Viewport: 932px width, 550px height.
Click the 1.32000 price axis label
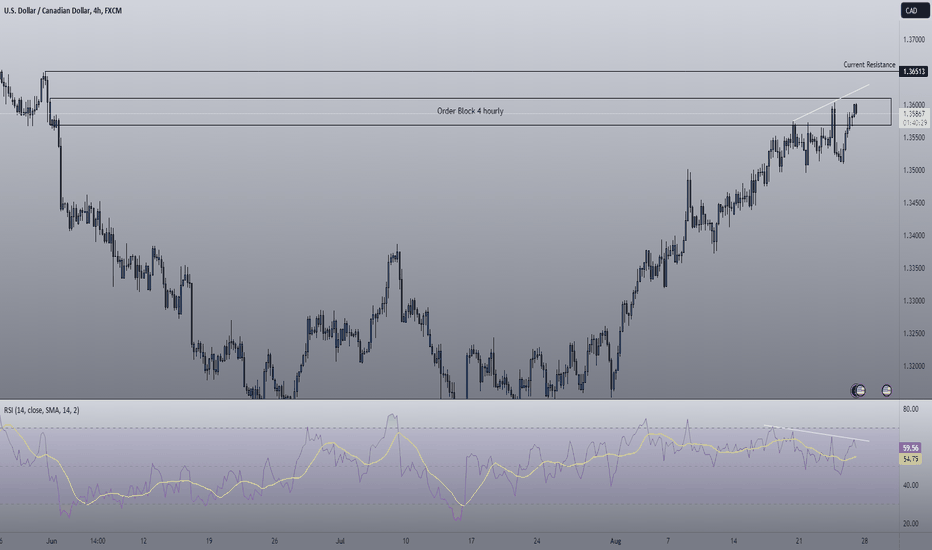pyautogui.click(x=914, y=366)
